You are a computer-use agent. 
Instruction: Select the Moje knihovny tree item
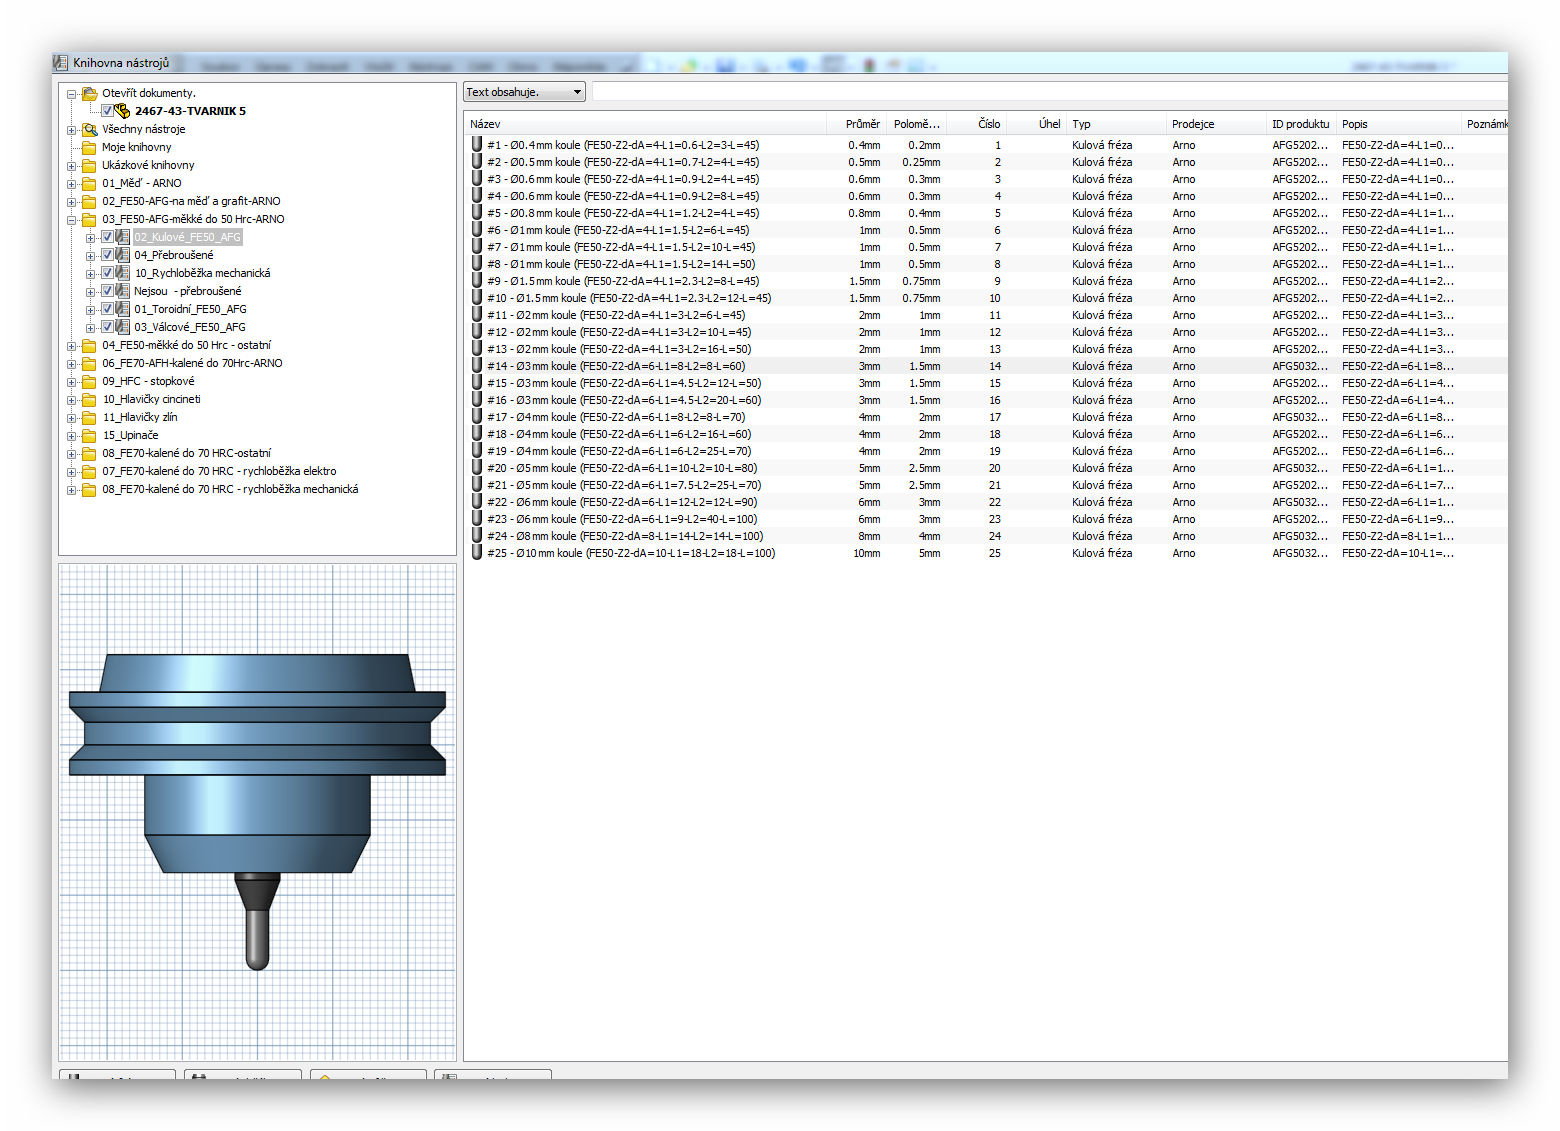pyautogui.click(x=136, y=147)
